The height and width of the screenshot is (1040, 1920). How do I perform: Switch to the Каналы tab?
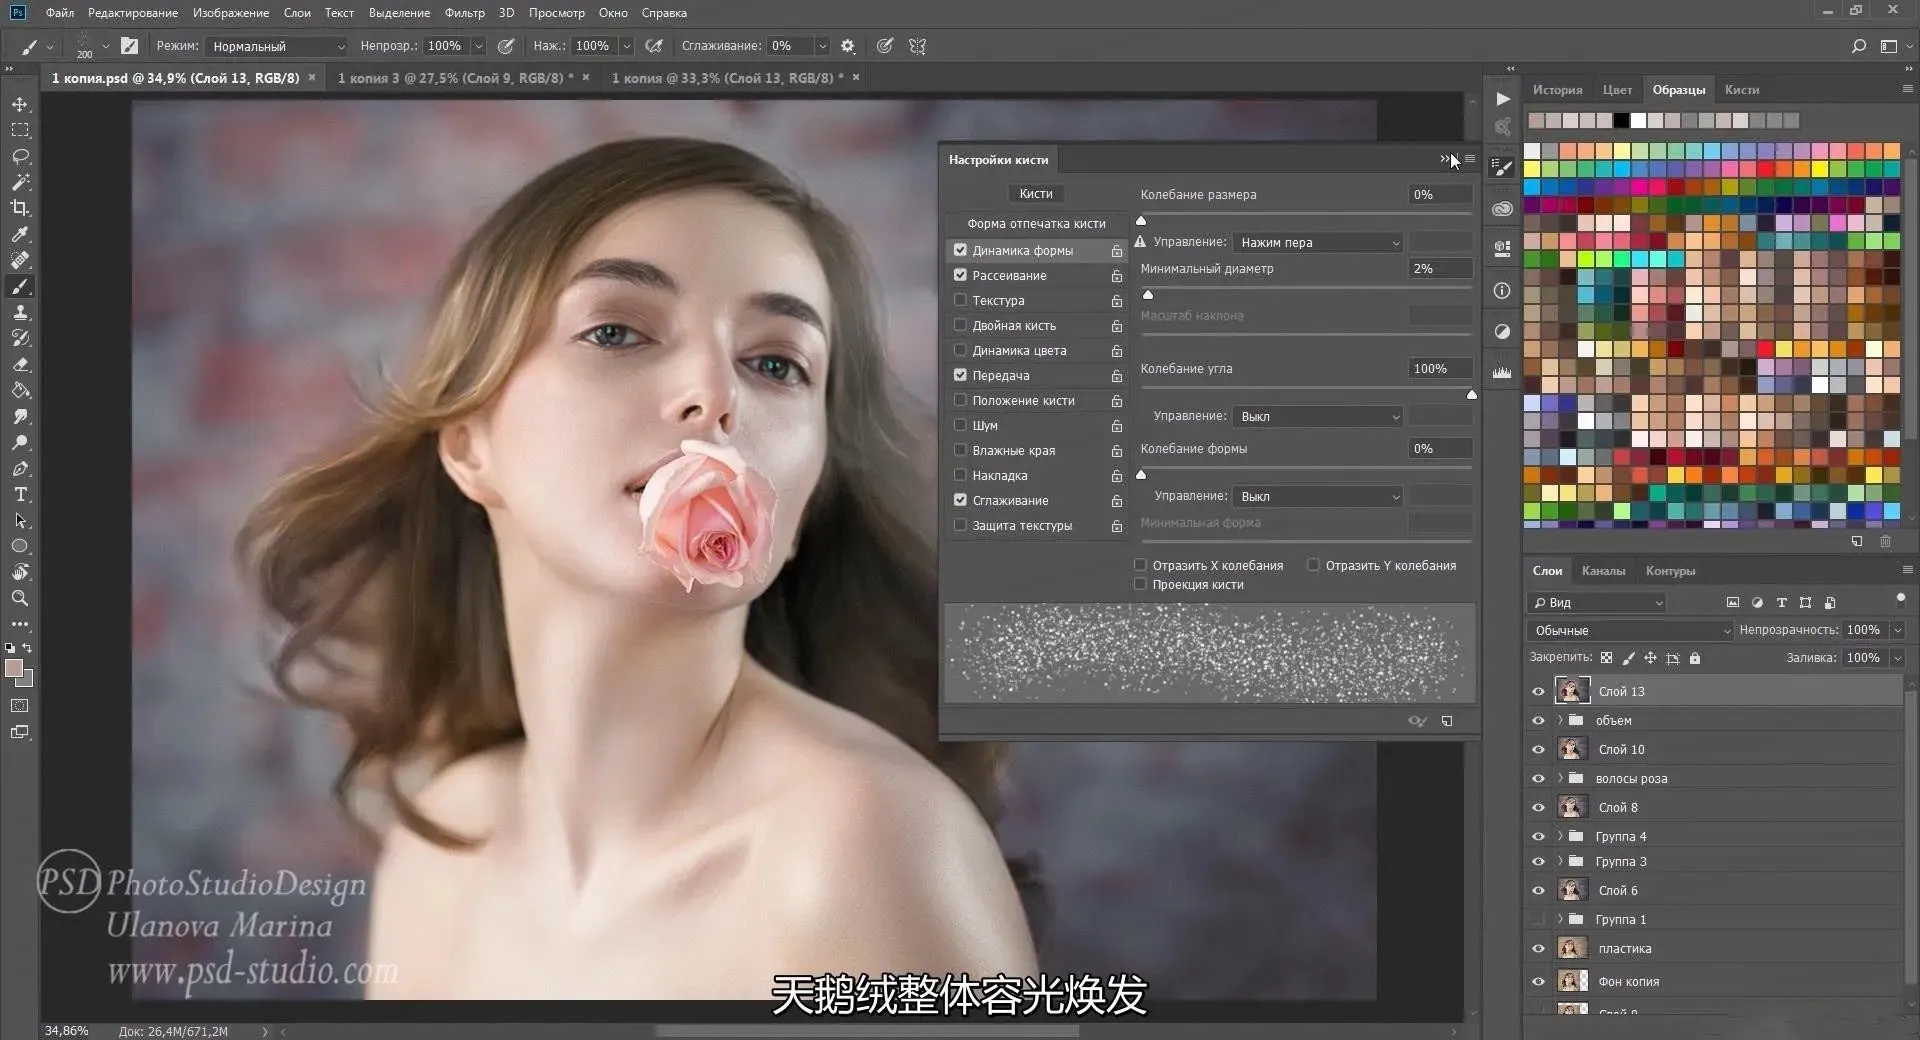point(1603,571)
